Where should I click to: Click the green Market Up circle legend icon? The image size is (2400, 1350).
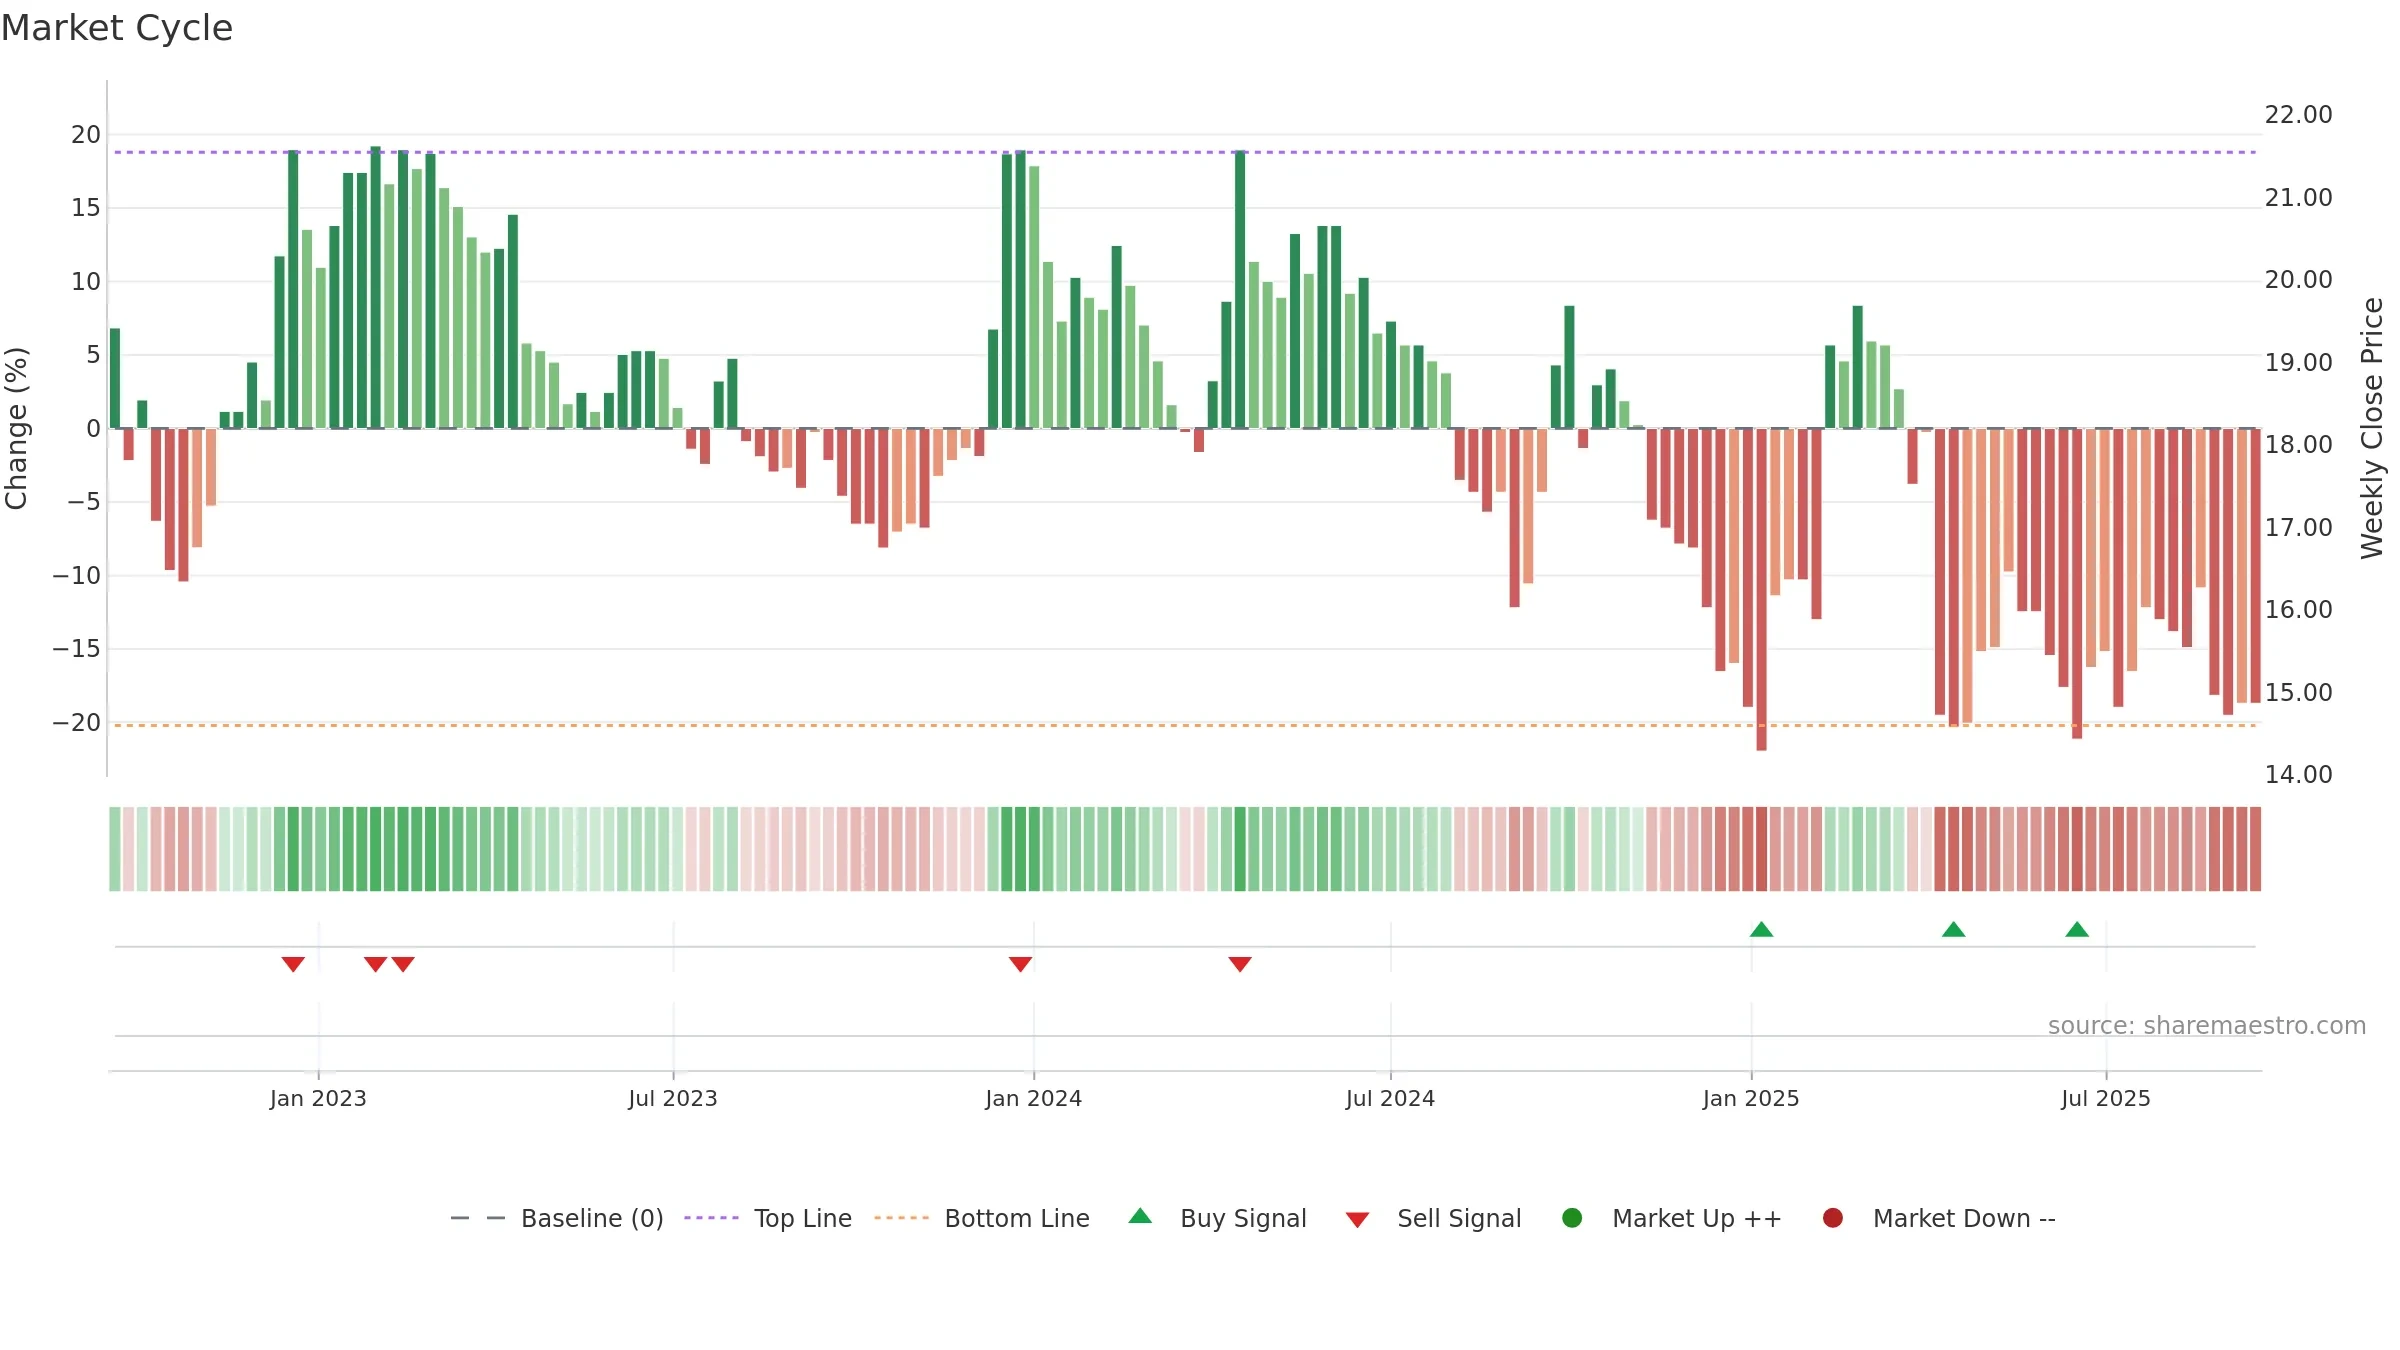tap(1572, 1218)
